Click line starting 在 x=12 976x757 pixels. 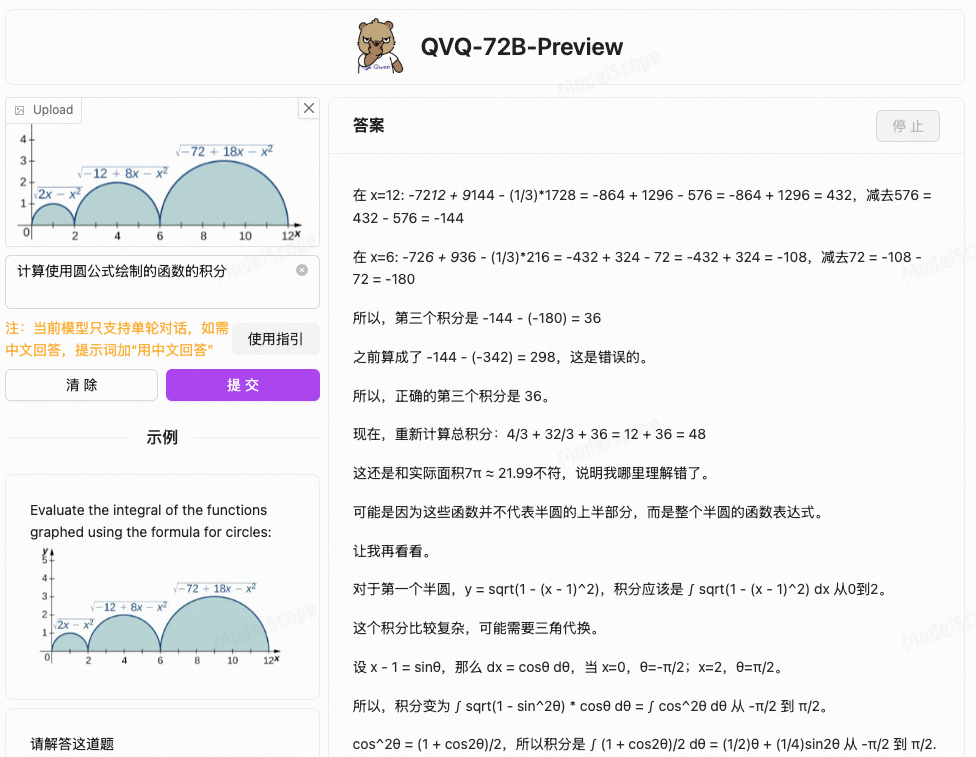point(642,207)
